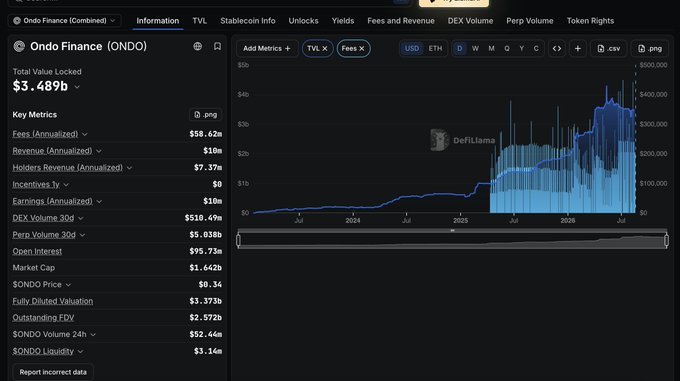Click the plus icon beside embed button
680x381 pixels.
click(578, 49)
